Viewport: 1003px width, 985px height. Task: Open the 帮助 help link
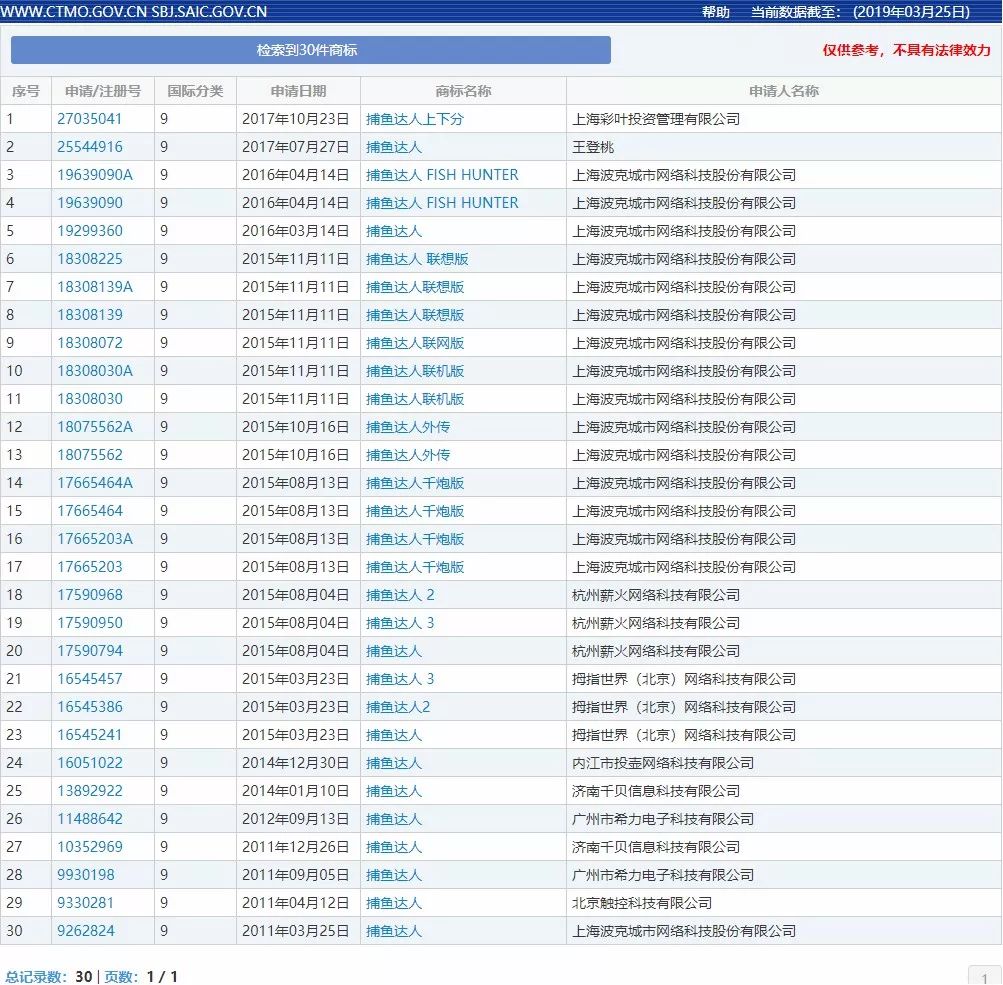(716, 12)
